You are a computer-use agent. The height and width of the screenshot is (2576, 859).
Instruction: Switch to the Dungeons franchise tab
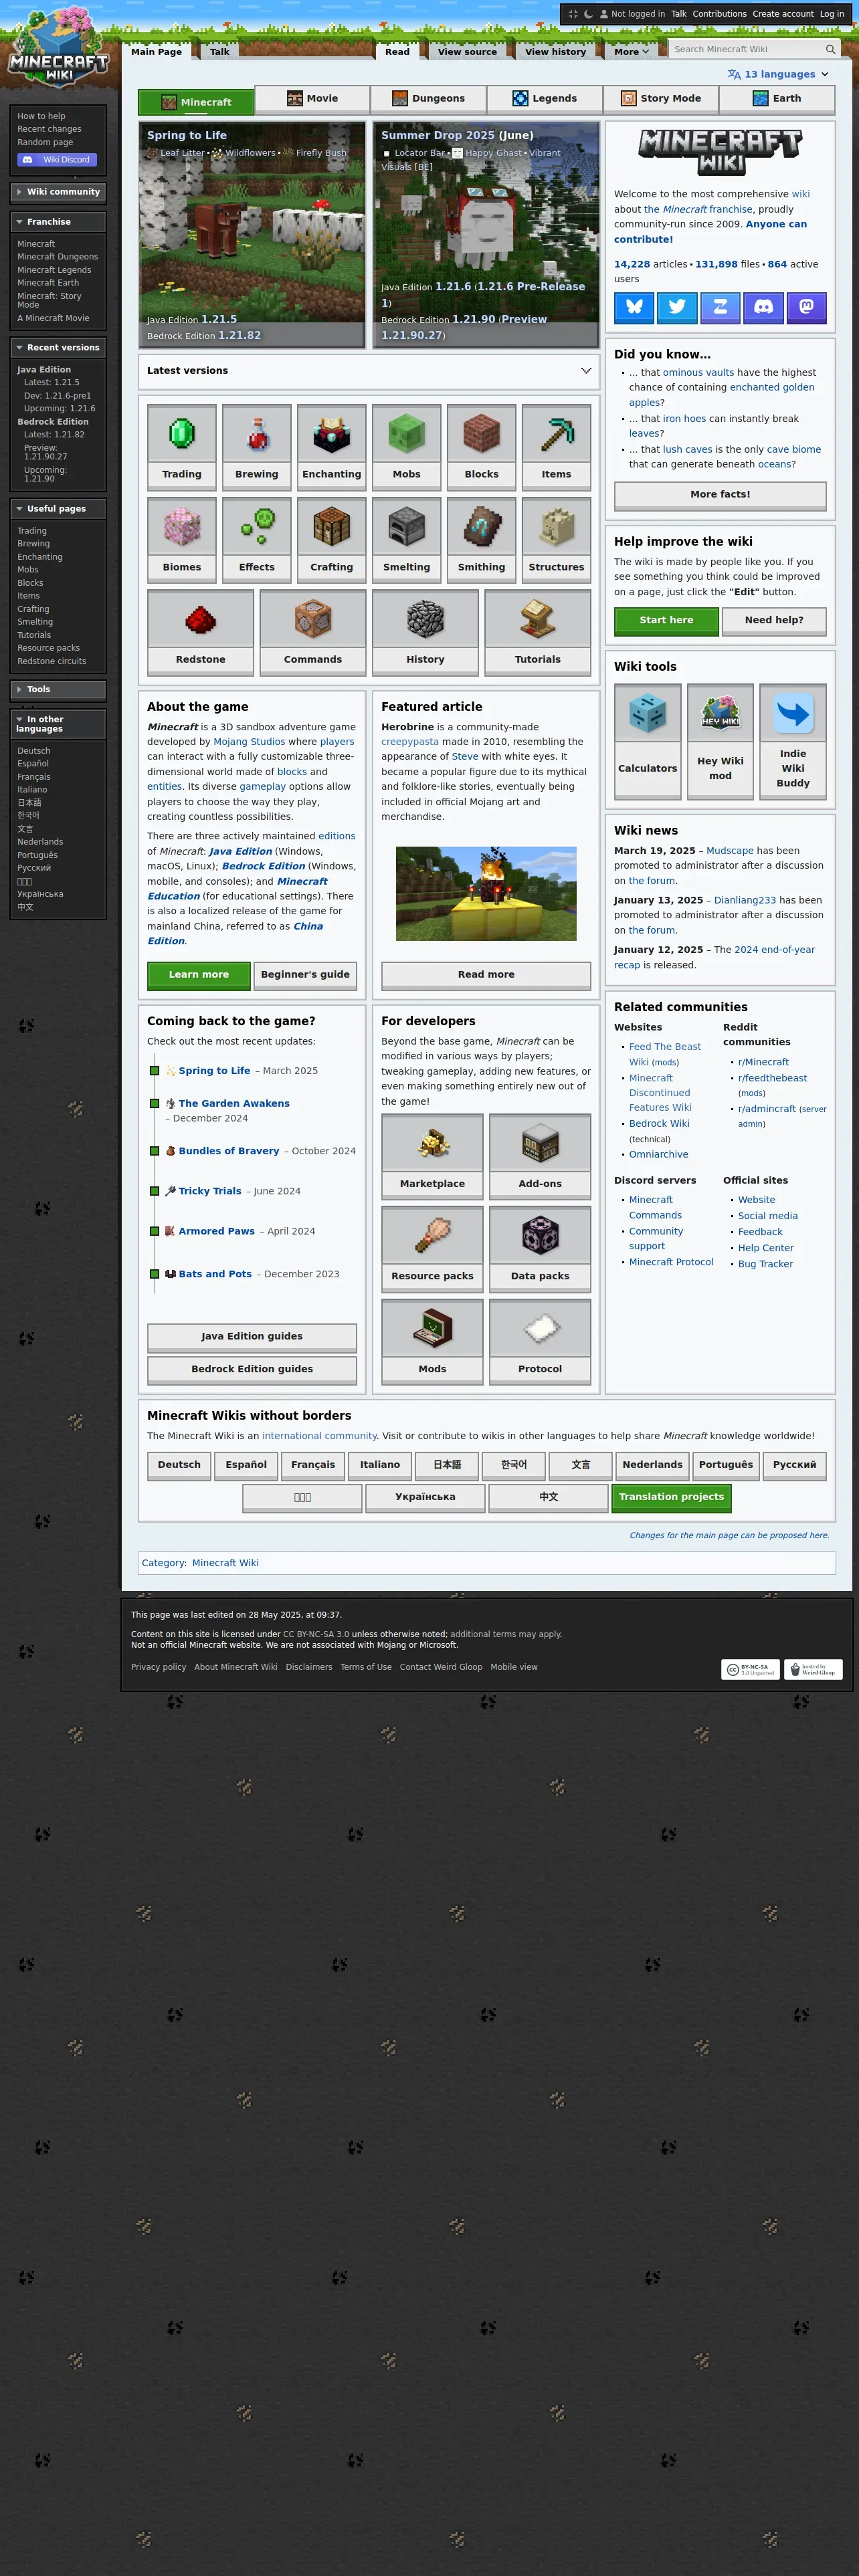pyautogui.click(x=428, y=99)
